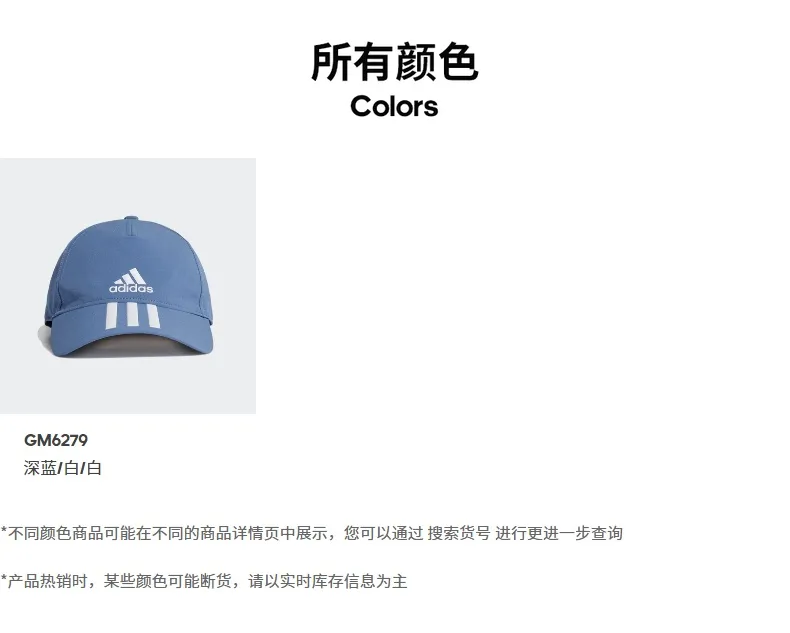Click the adidas logo on the cap
The image size is (790, 633).
coord(131,281)
